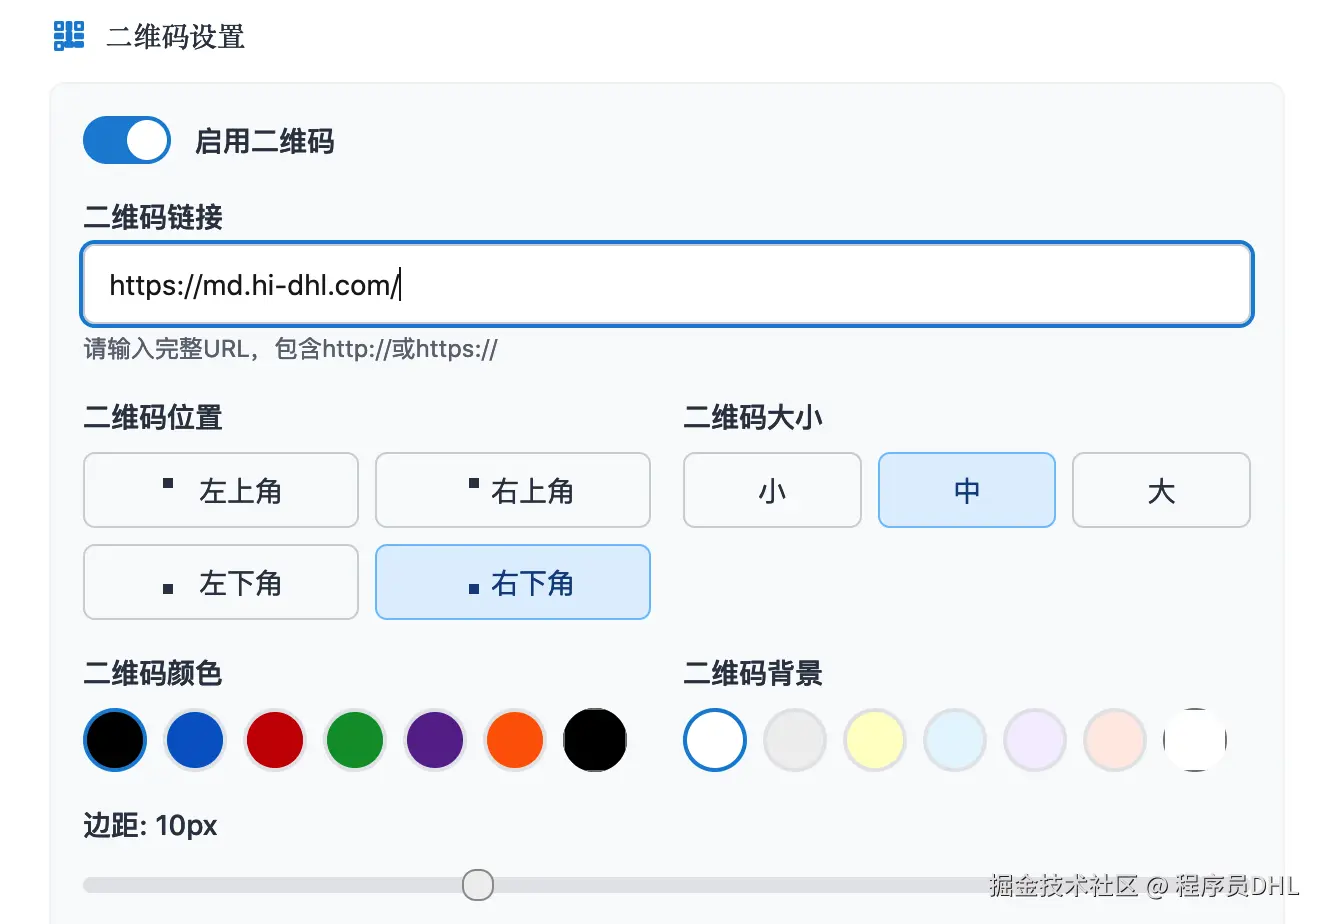Select 左上角 position button
This screenshot has width=1324, height=924.
[x=221, y=490]
